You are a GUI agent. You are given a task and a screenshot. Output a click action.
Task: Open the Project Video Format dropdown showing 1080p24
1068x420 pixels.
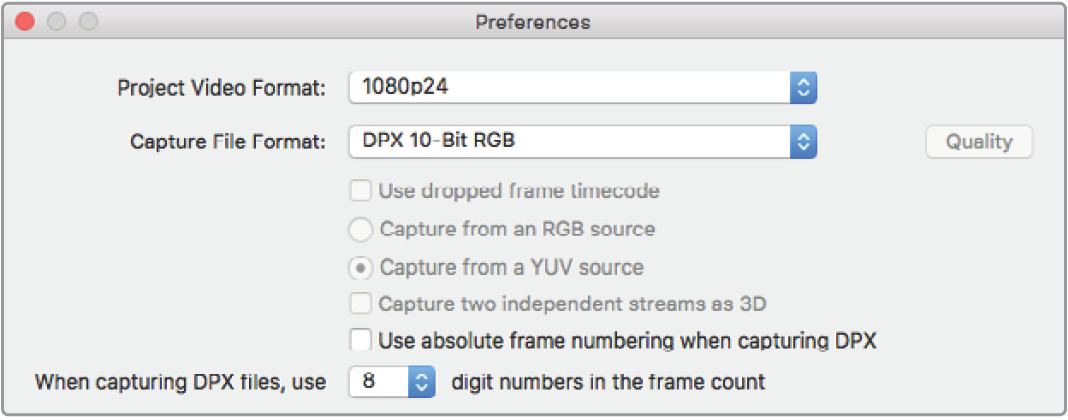[568, 87]
